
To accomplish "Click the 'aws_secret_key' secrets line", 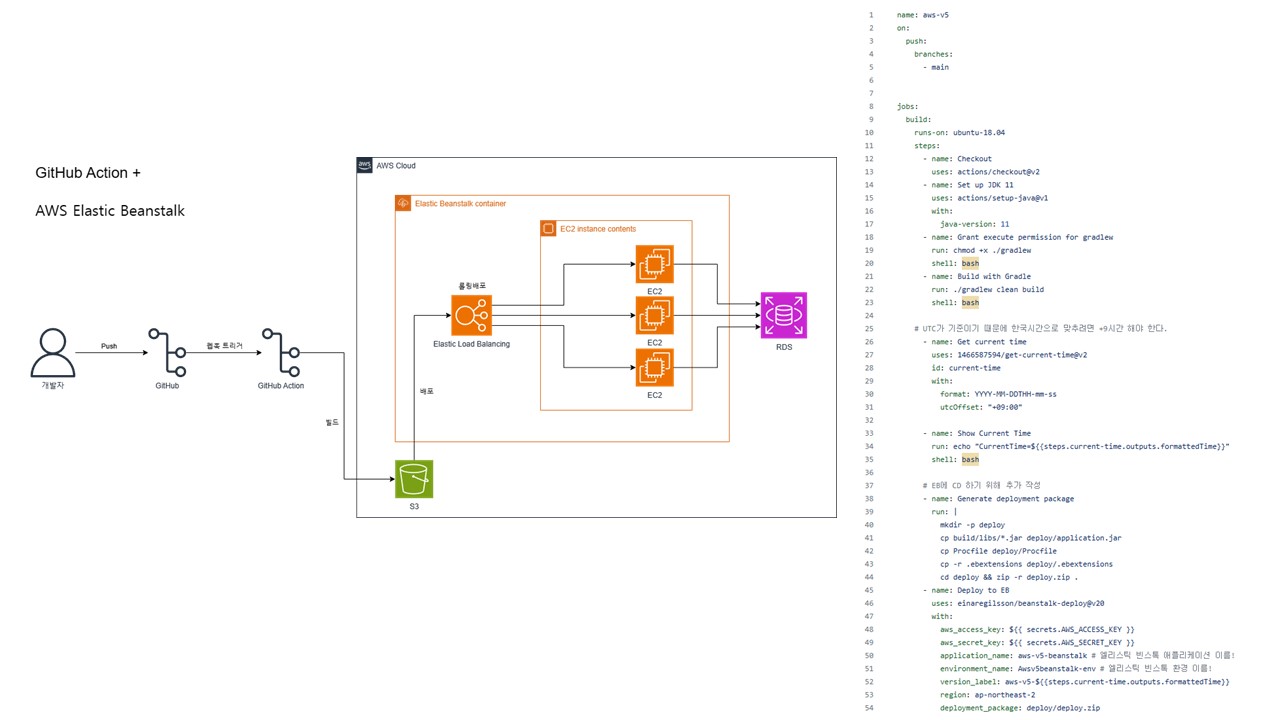I will [1037, 642].
